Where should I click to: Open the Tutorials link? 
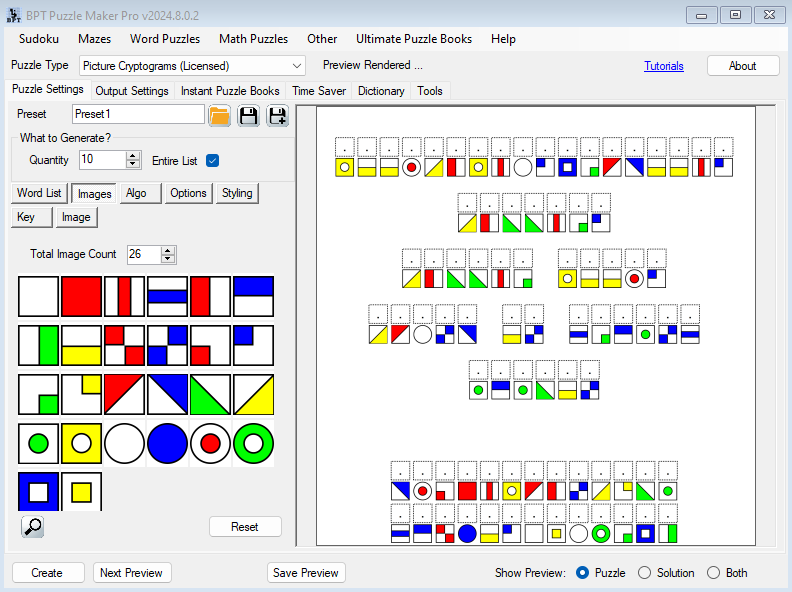[664, 66]
